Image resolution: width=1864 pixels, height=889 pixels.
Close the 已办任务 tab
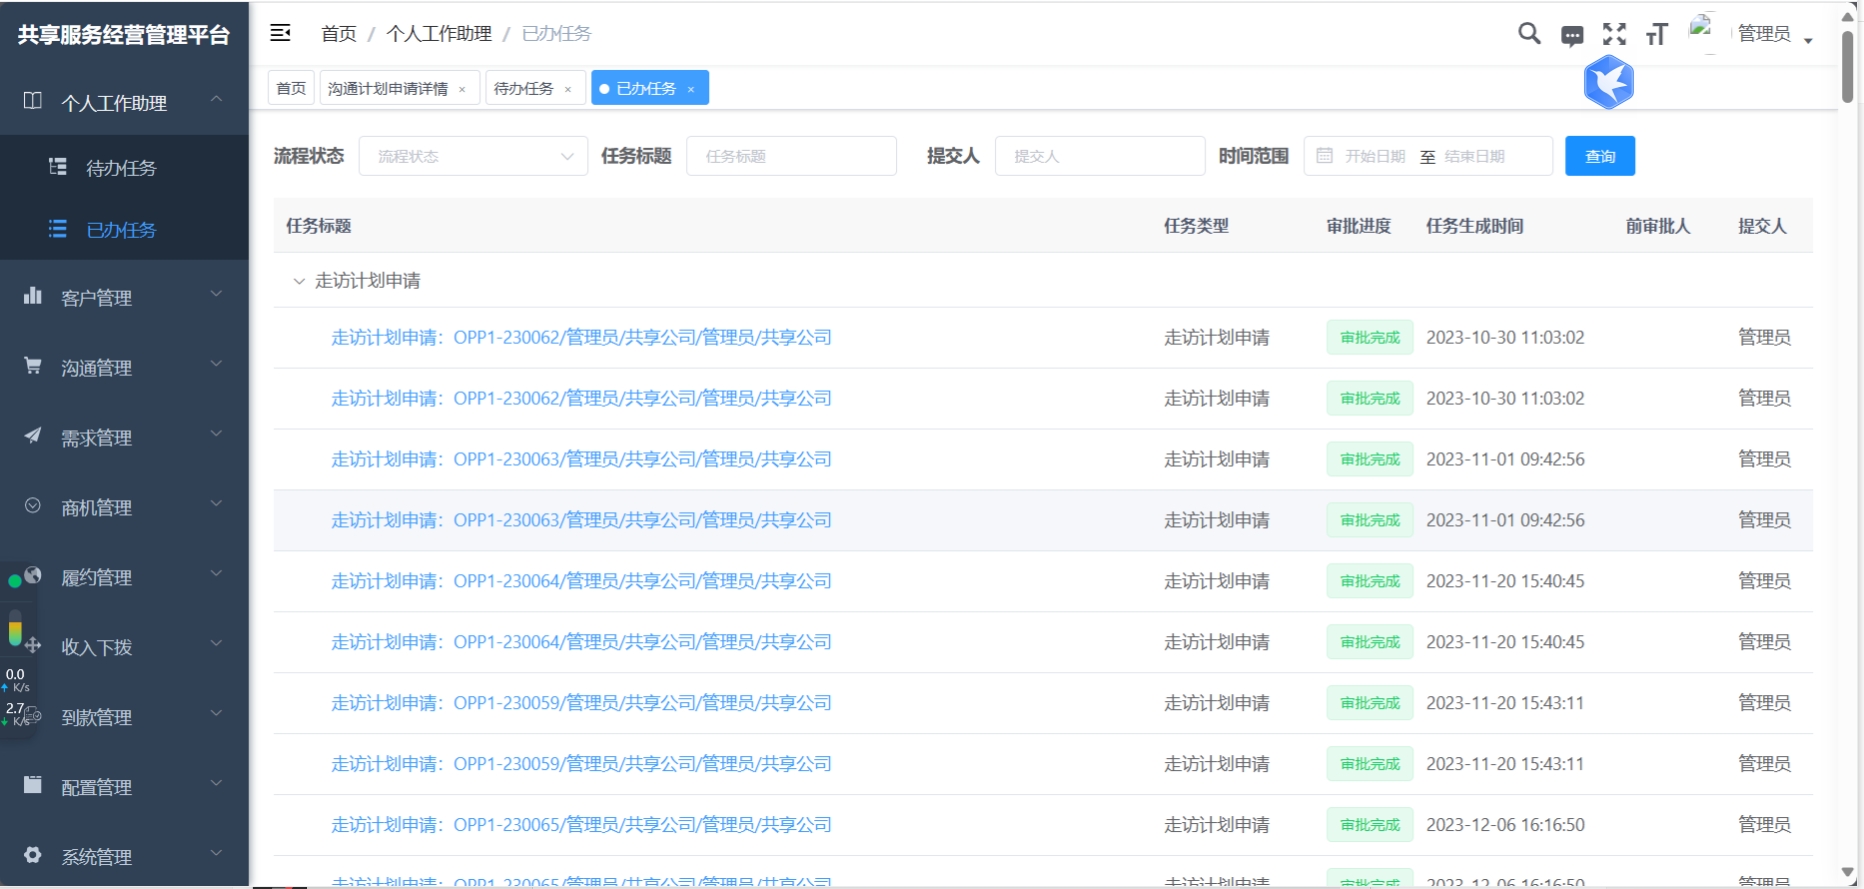coord(691,89)
